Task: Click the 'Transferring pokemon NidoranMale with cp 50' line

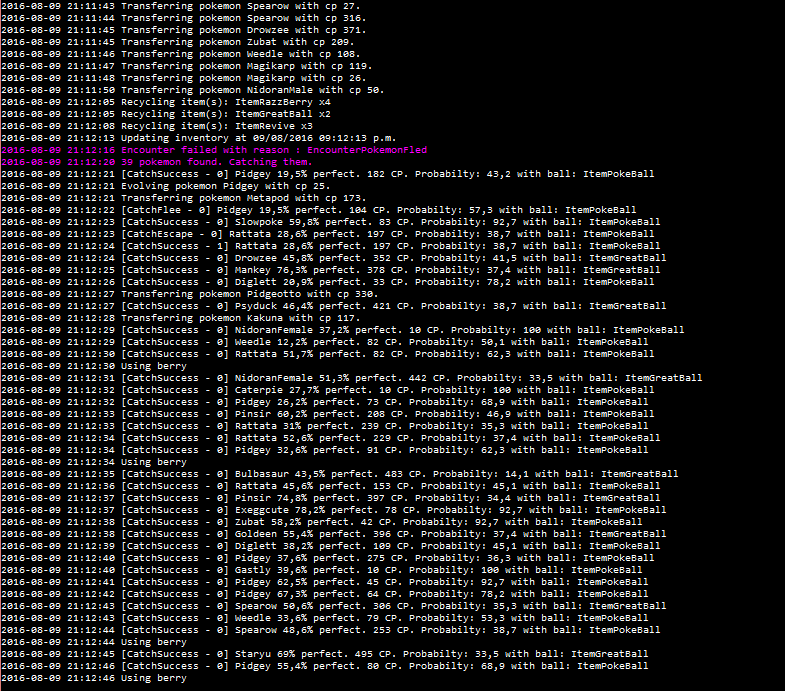Action: [x=193, y=90]
